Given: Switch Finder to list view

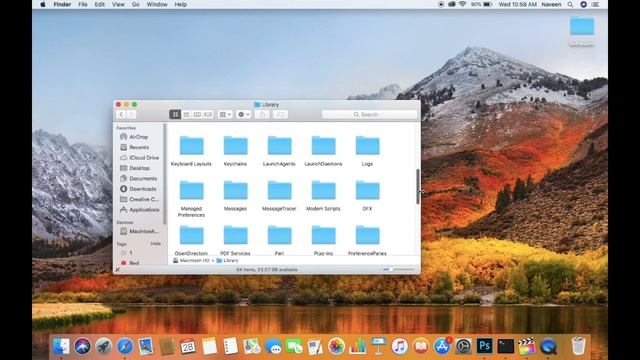Looking at the screenshot, I should point(187,115).
